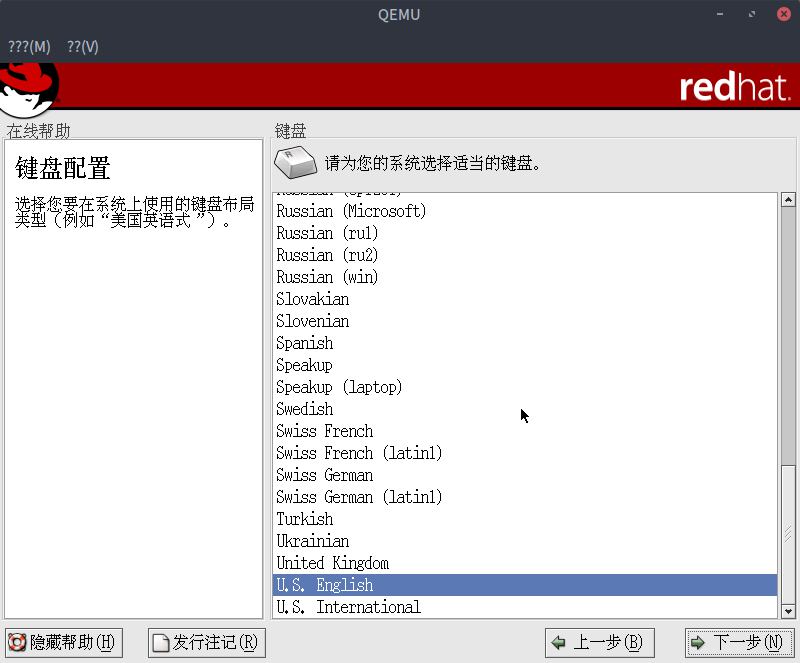Pick Russian (Microsoft) keyboard layout
The height and width of the screenshot is (663, 800).
(351, 211)
